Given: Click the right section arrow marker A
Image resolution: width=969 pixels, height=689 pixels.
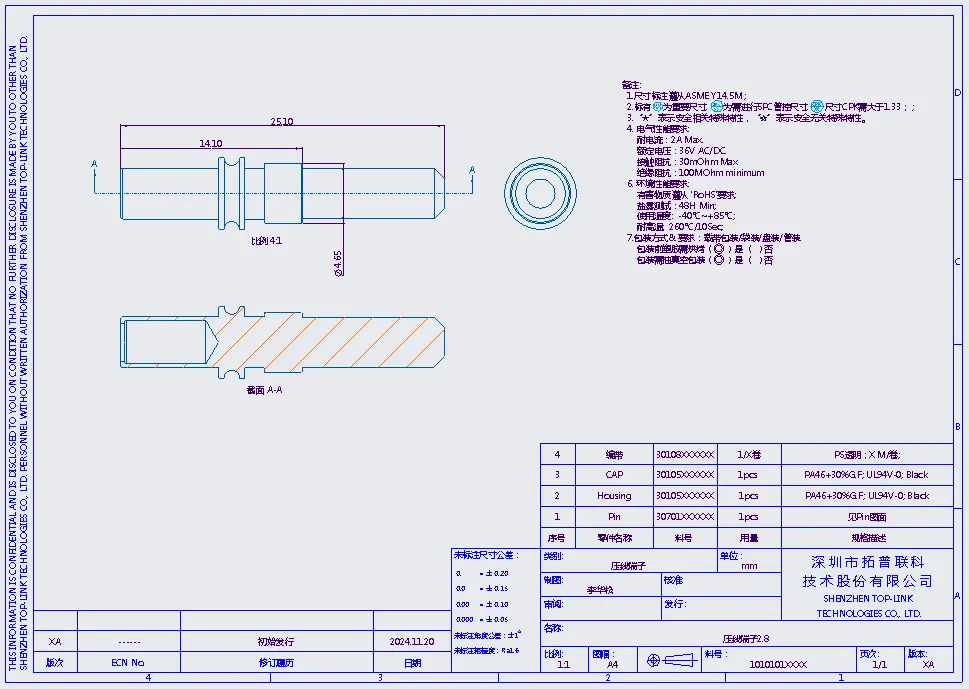Looking at the screenshot, I should pos(472,170).
